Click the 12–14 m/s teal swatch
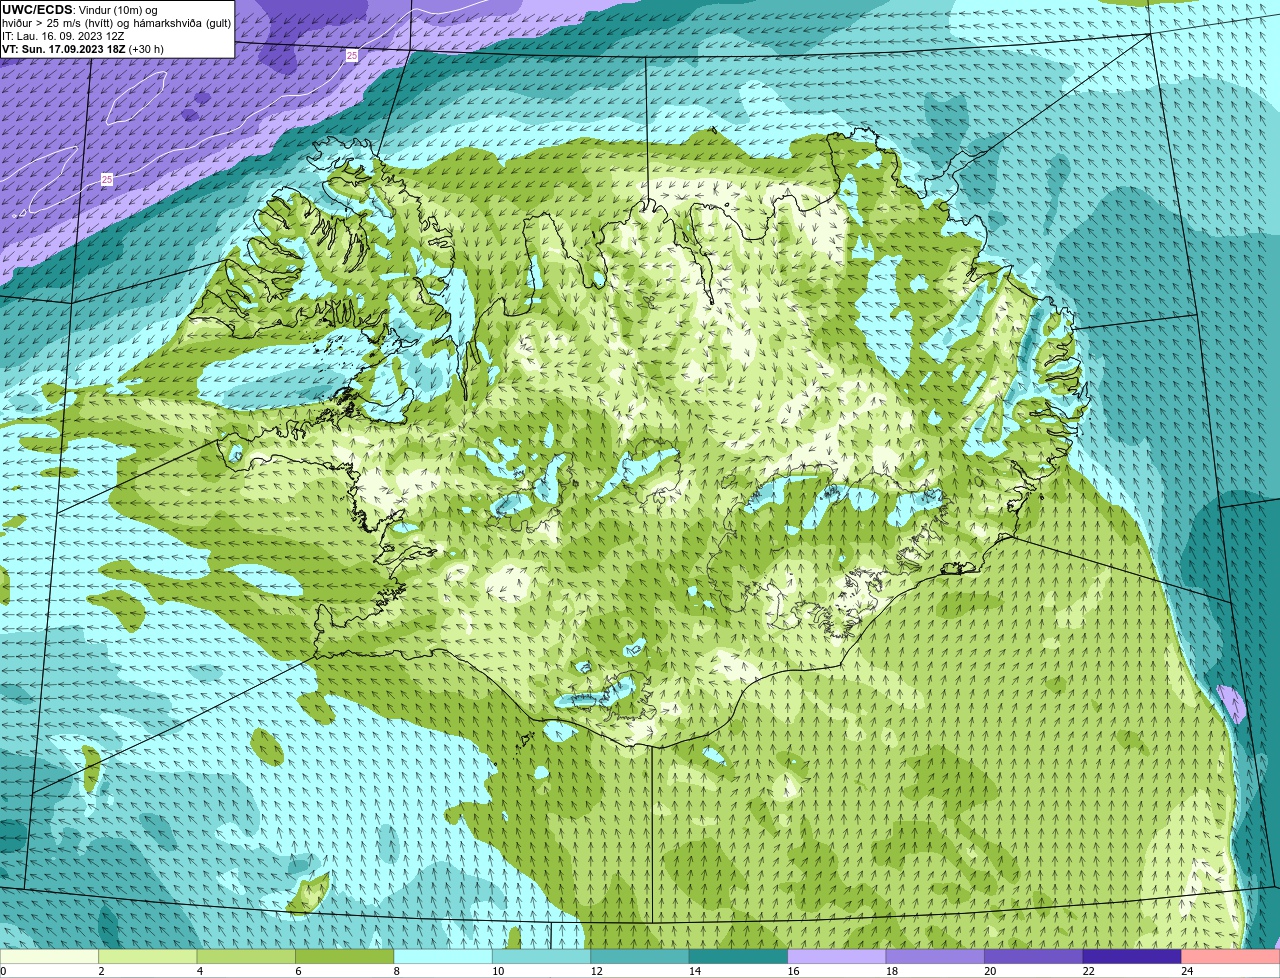 pos(640,956)
